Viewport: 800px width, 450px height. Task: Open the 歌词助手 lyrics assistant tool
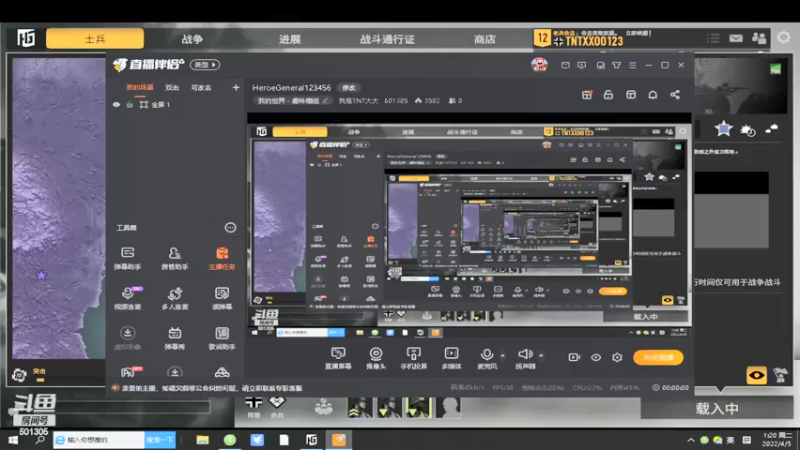tap(222, 338)
